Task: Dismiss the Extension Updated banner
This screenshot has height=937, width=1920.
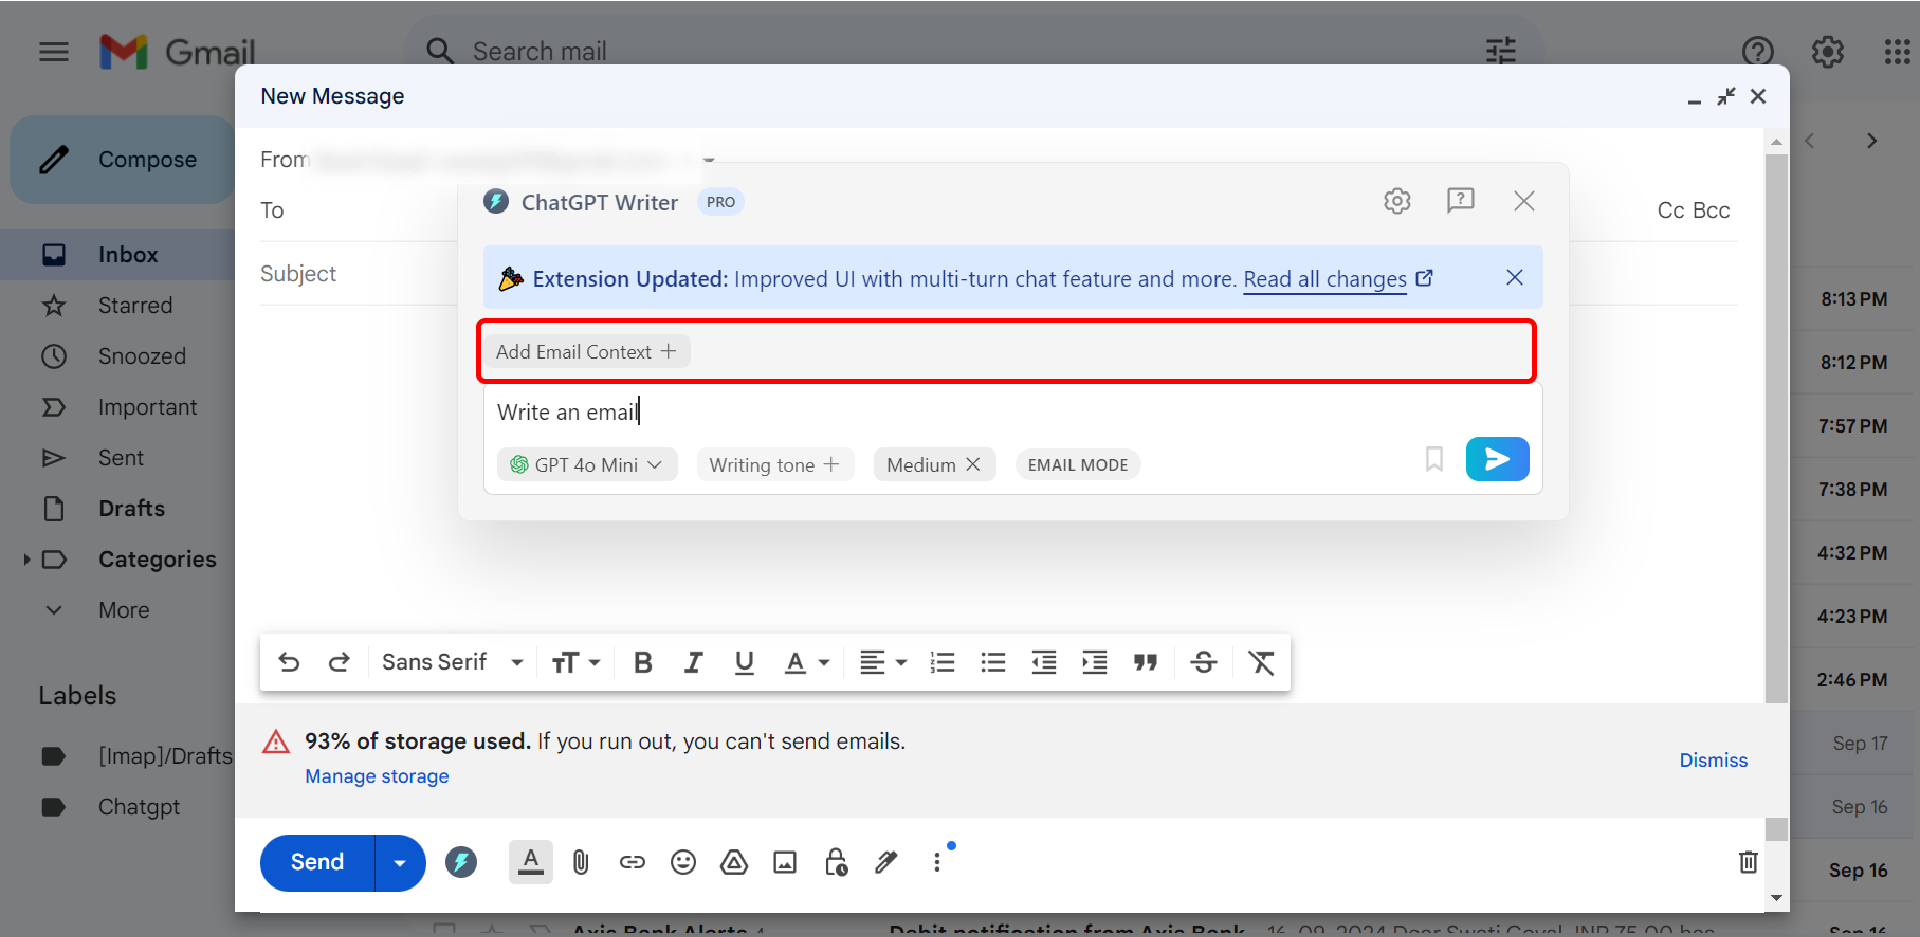Action: [1514, 278]
